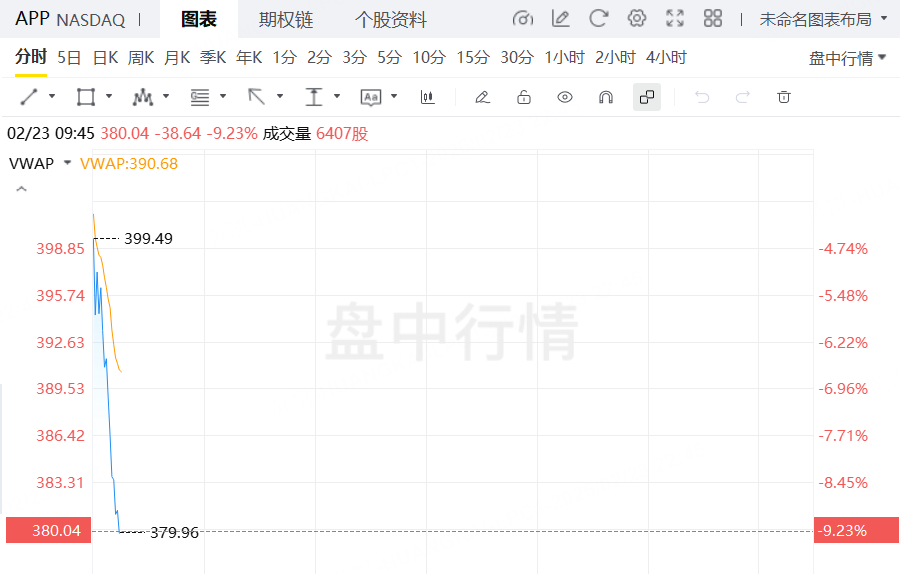The width and height of the screenshot is (900, 574).
Task: Click the 成交量 6407股 volume text
Action: click(315, 134)
